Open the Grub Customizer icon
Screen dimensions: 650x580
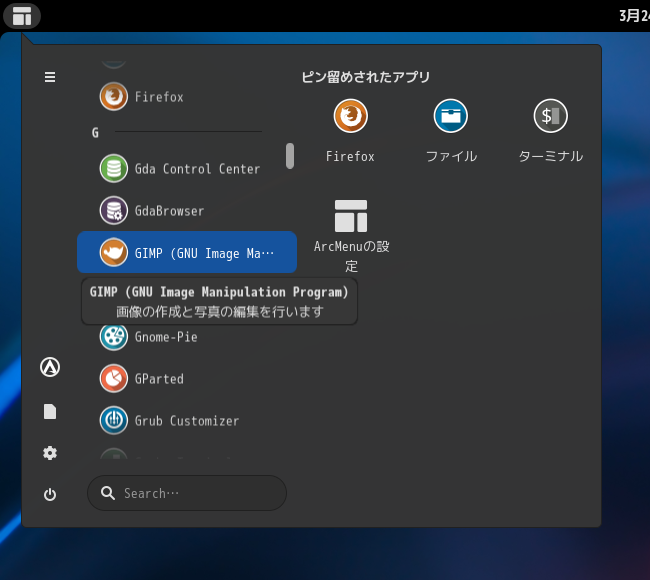pyautogui.click(x=114, y=420)
